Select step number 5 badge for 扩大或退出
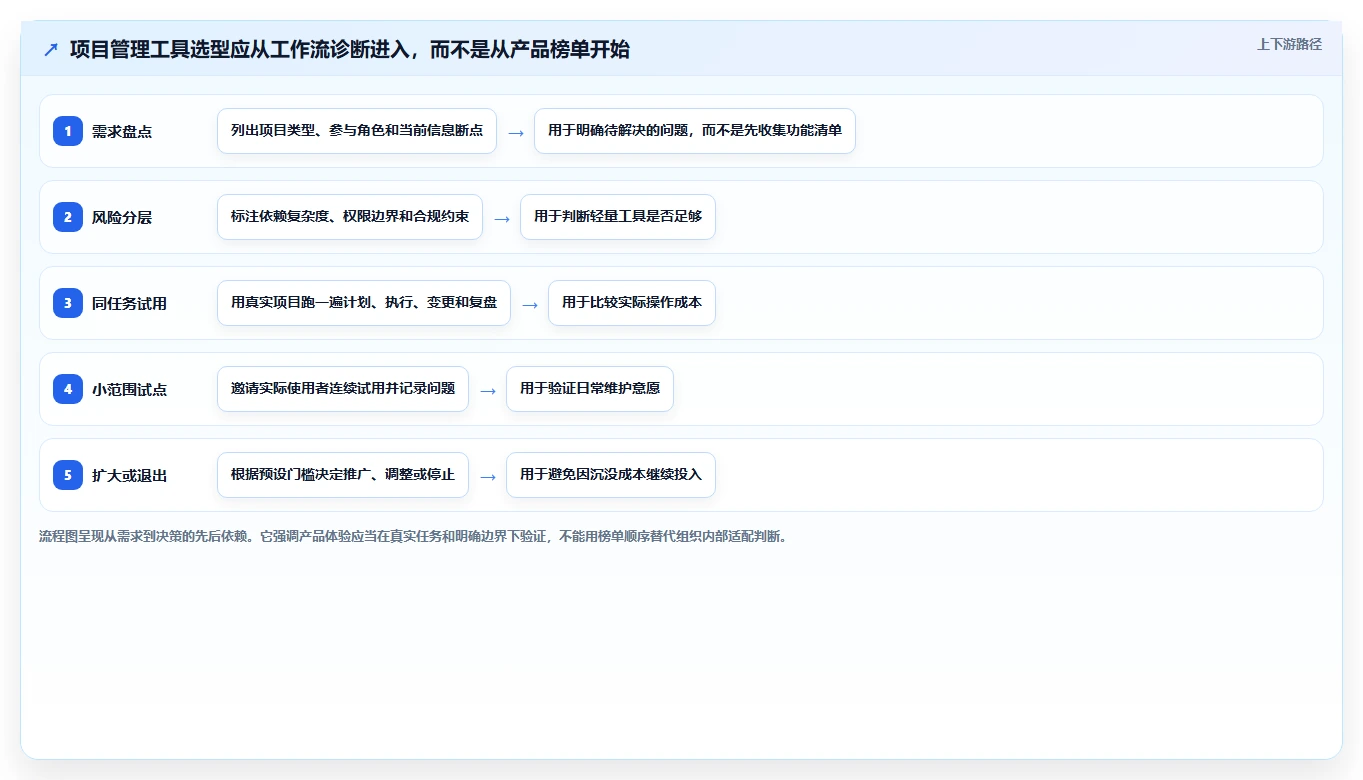The height and width of the screenshot is (780, 1363). [68, 475]
